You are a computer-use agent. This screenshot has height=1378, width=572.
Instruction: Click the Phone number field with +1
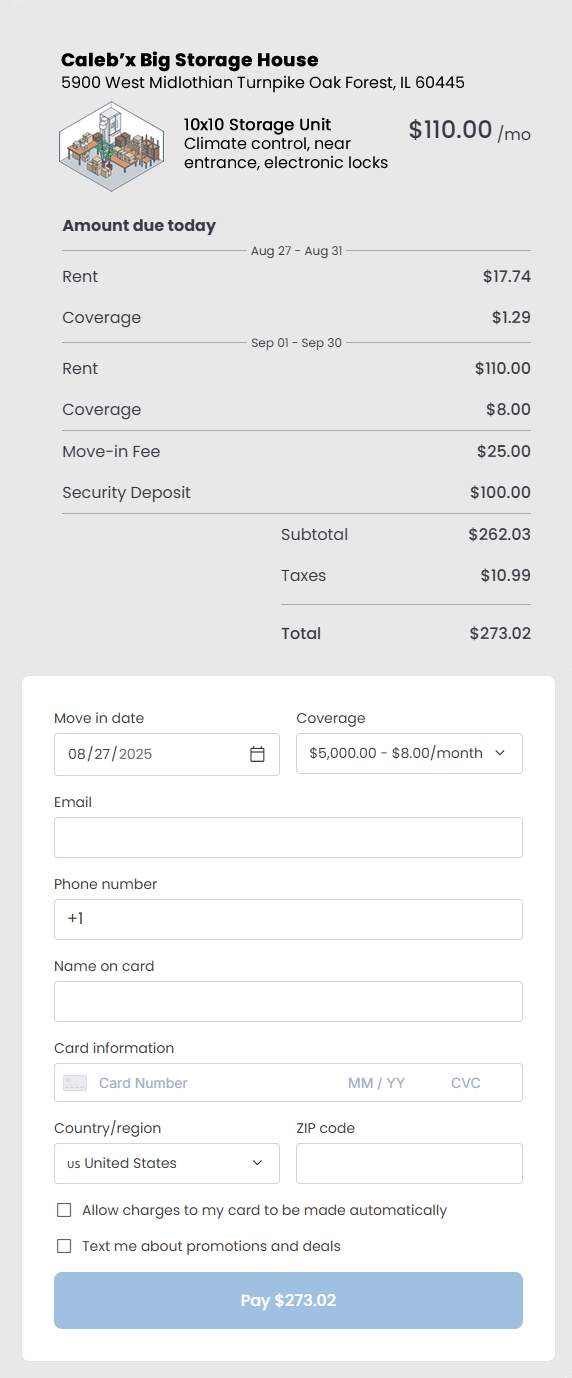288,919
